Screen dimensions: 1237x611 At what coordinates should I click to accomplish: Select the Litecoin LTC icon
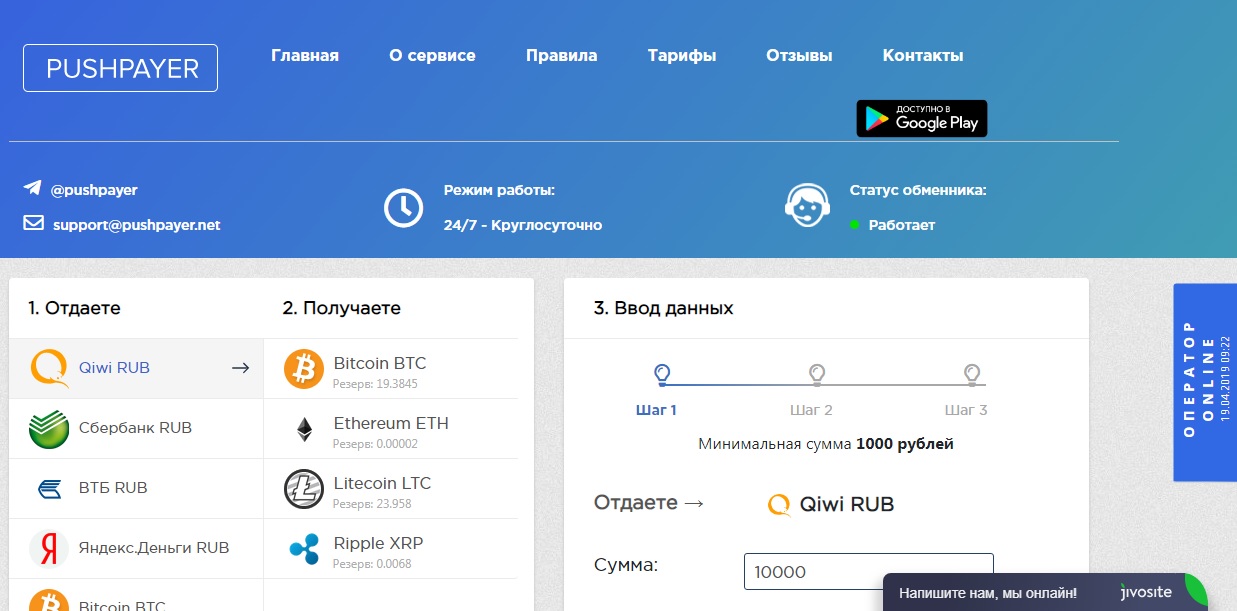pyautogui.click(x=304, y=489)
